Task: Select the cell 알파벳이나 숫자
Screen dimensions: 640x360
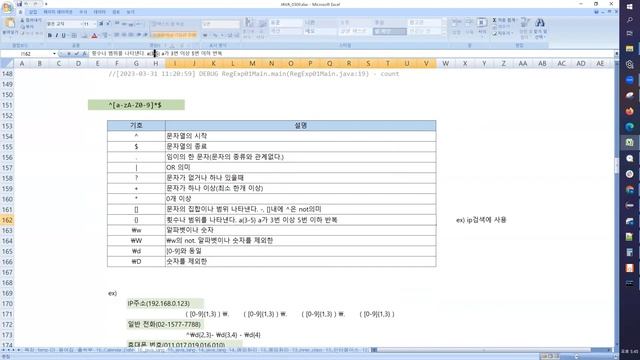Action: (x=301, y=230)
